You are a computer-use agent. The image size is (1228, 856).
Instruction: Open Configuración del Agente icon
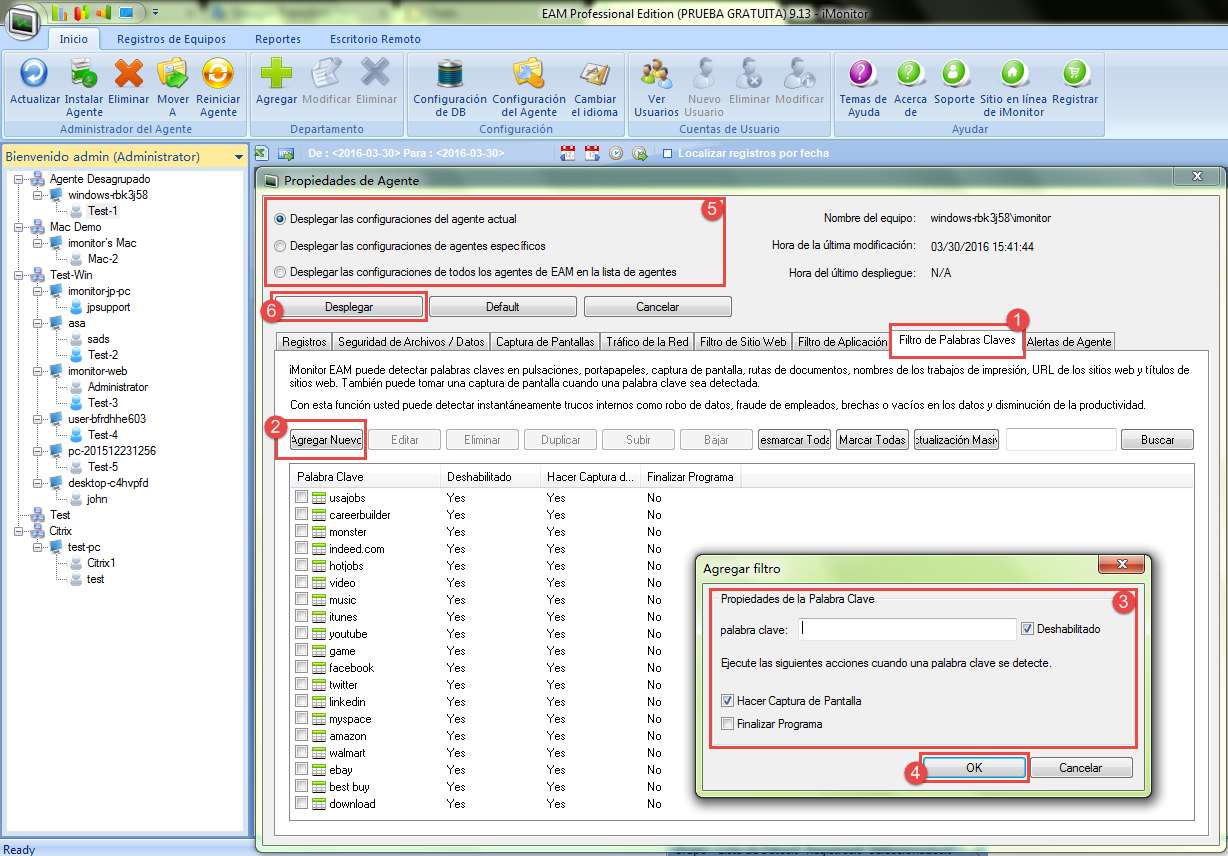click(529, 75)
